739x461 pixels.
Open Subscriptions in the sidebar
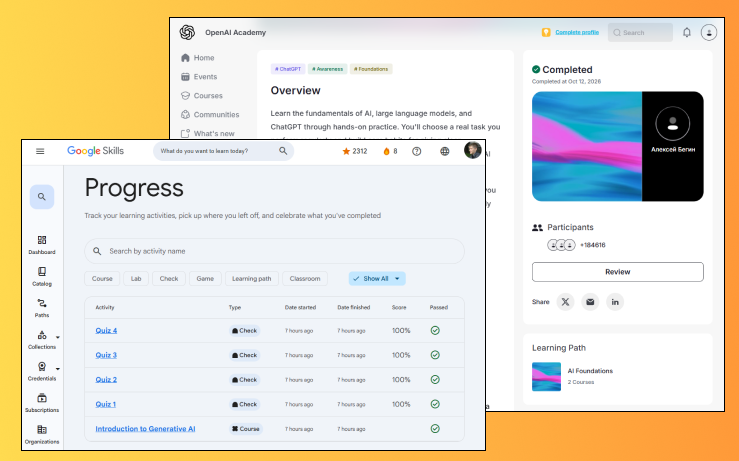coord(42,403)
